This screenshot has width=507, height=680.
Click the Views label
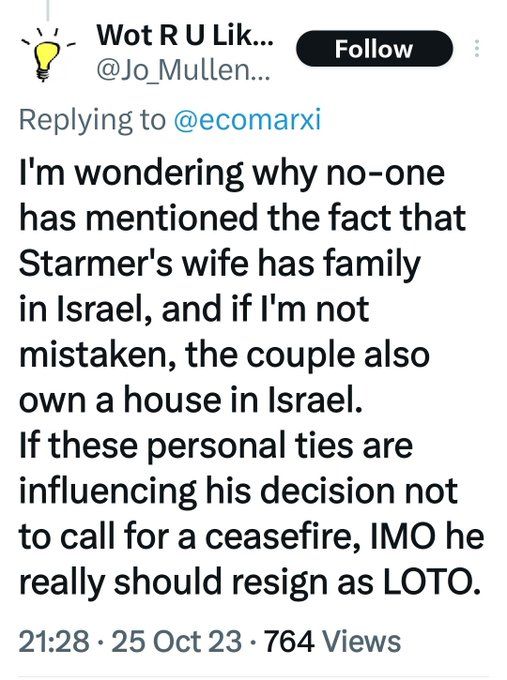tap(363, 641)
